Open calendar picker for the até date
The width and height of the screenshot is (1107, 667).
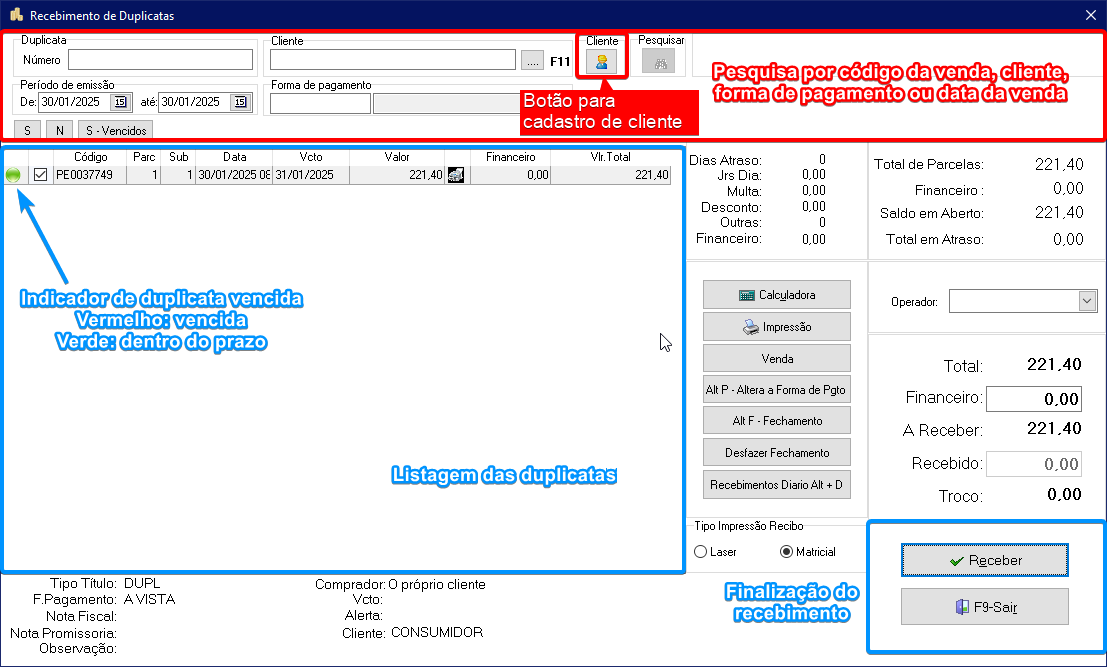240,102
